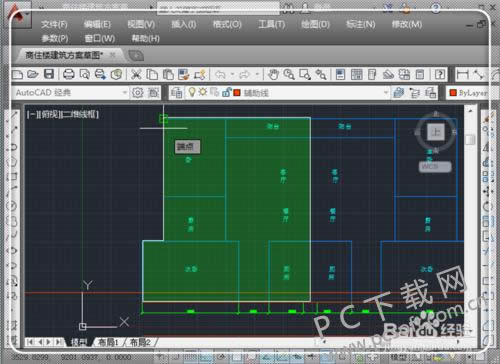Click the Paste icon

coord(168,74)
